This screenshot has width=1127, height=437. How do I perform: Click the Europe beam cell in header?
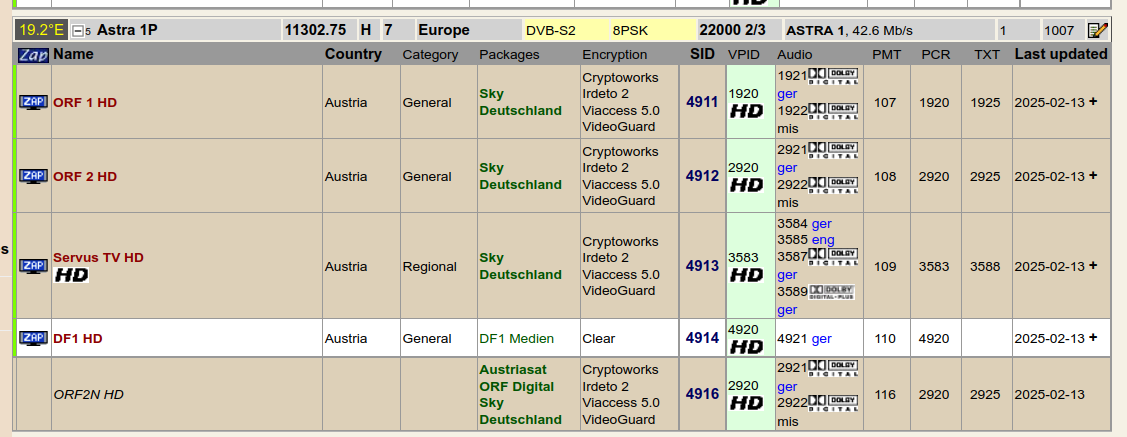pos(444,30)
